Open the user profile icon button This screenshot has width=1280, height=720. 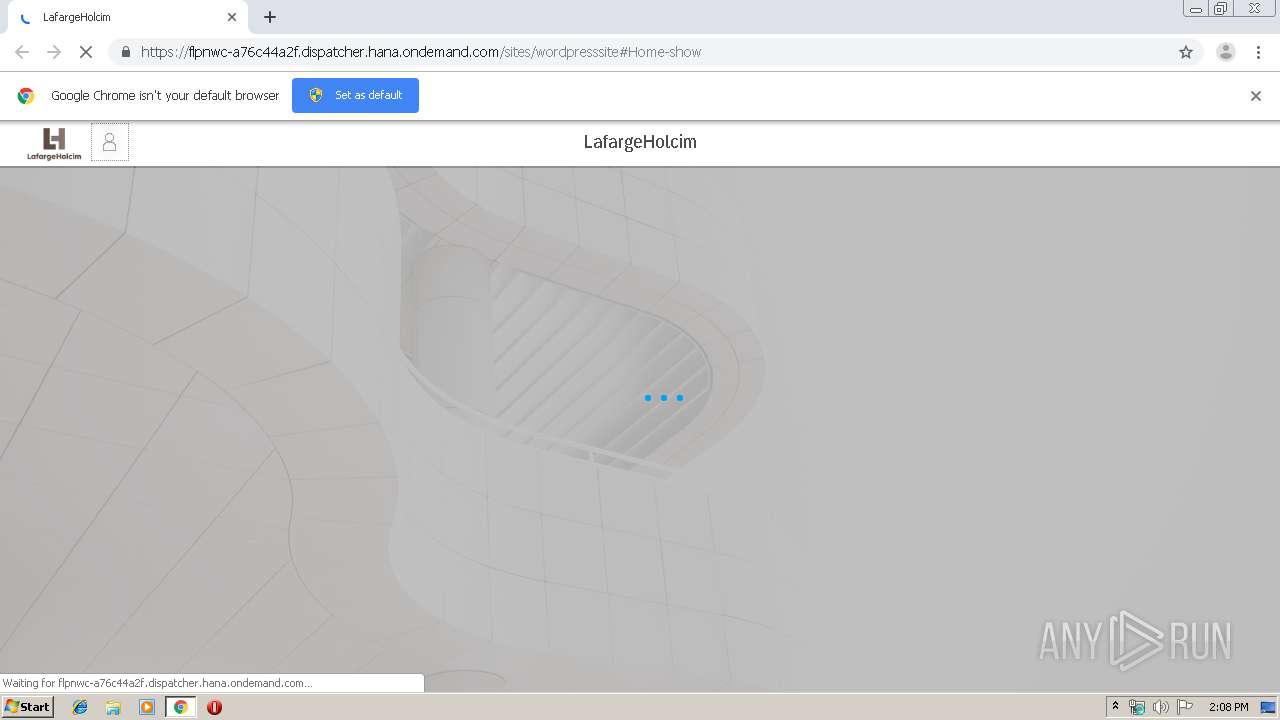110,142
